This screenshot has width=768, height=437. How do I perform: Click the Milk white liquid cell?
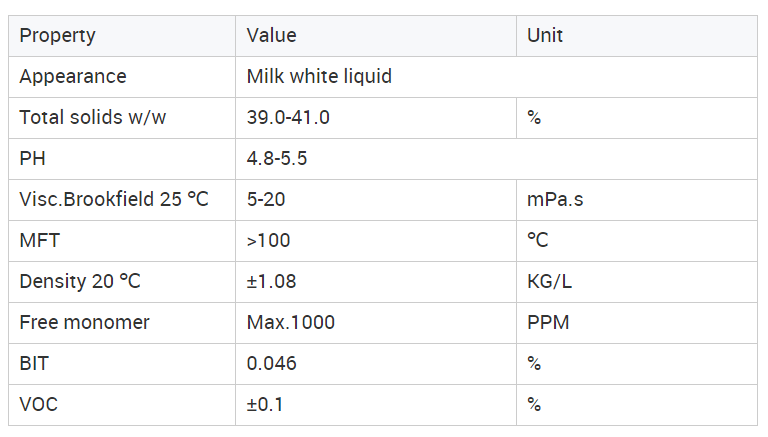point(496,77)
